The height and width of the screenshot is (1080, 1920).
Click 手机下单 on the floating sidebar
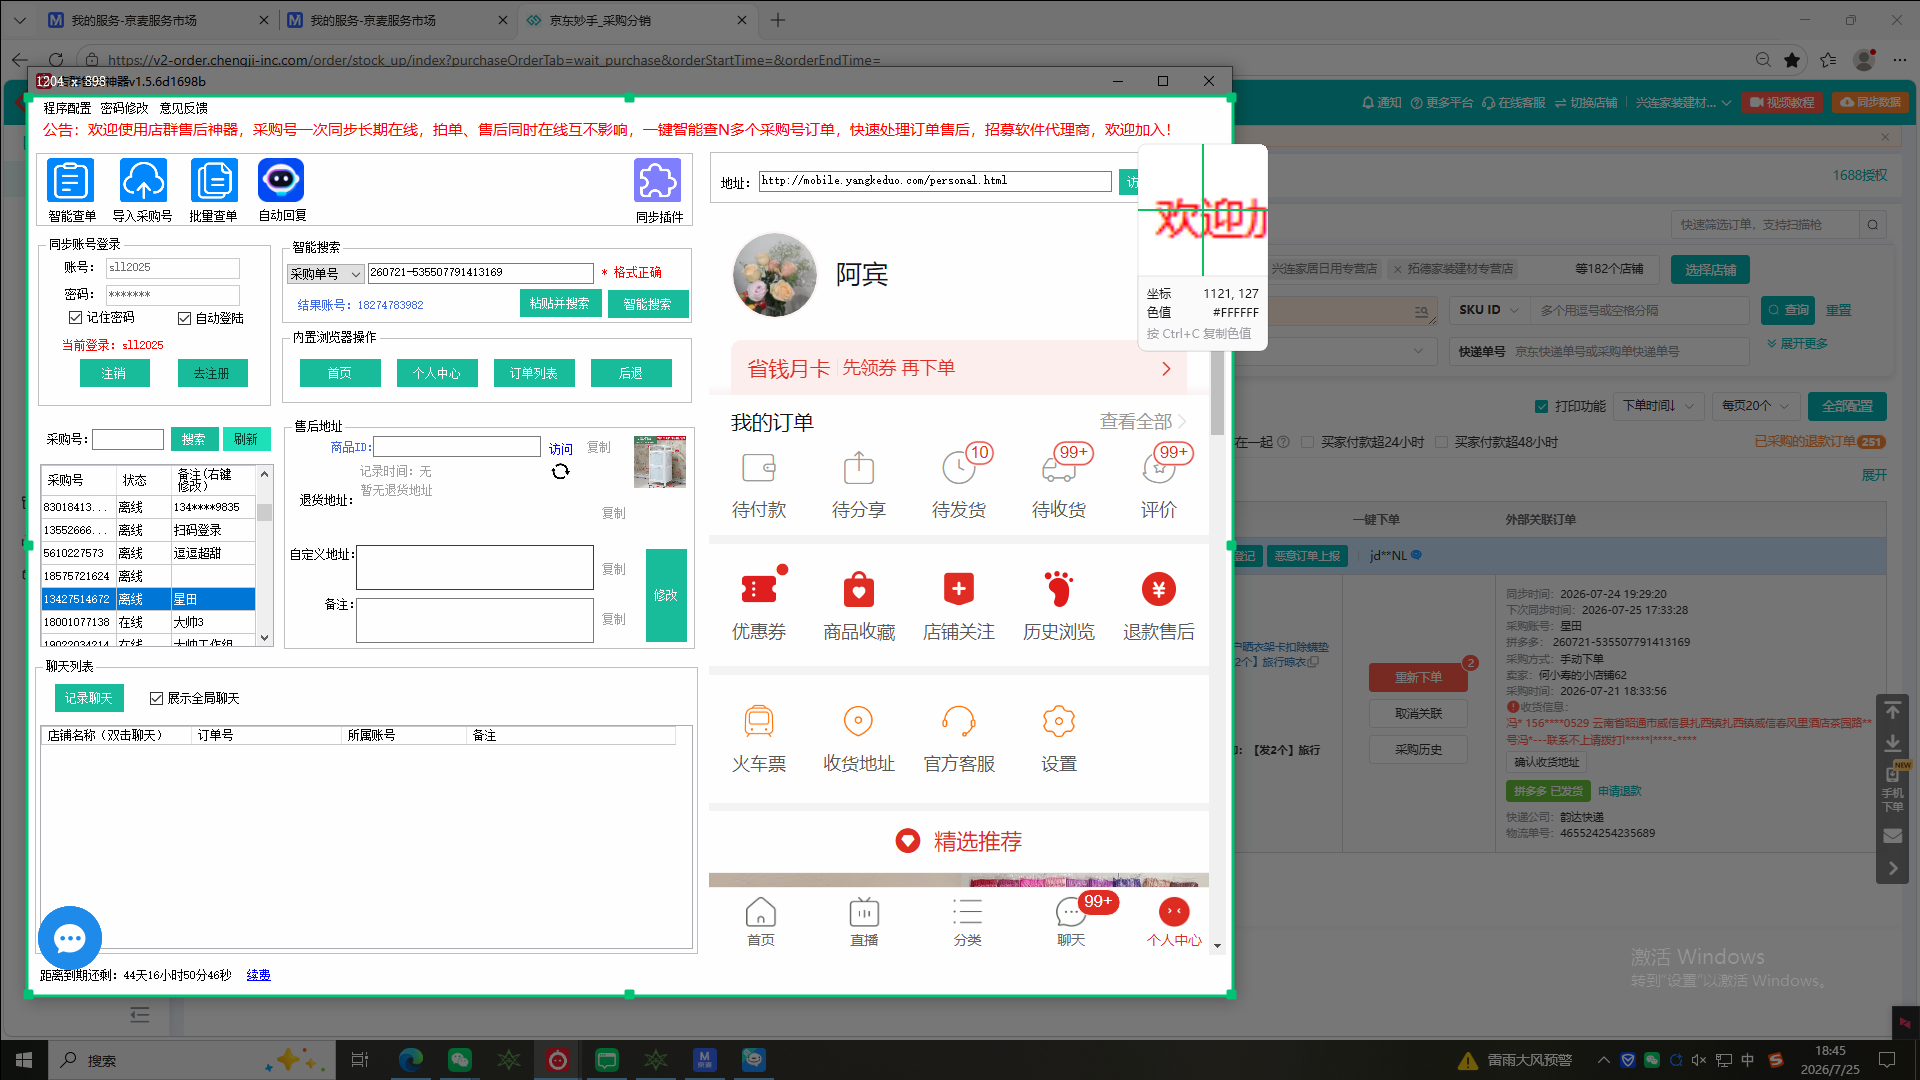tap(1893, 790)
